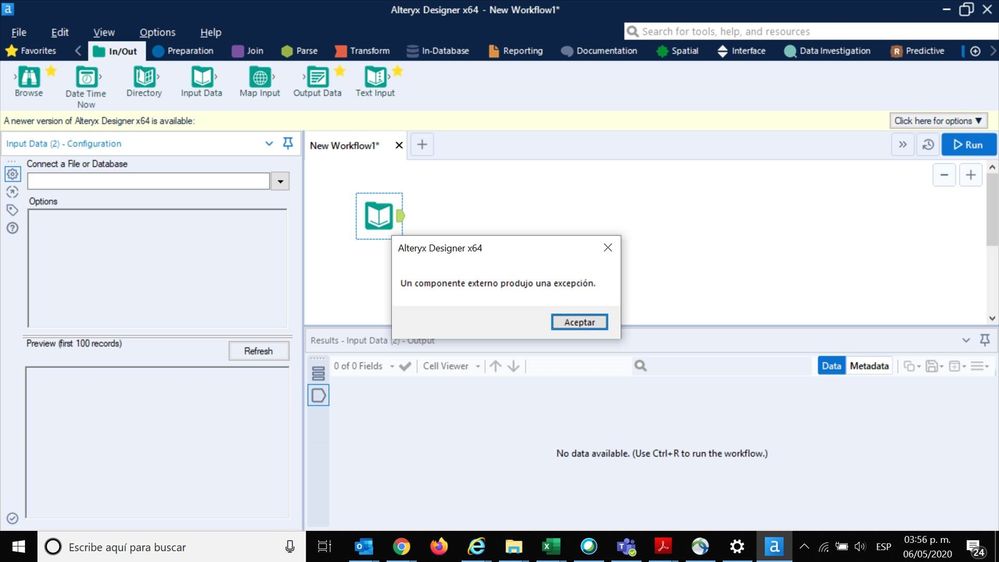Viewport: 999px width, 562px height.
Task: Add tool palette with plus circle icon
Action: point(975,51)
